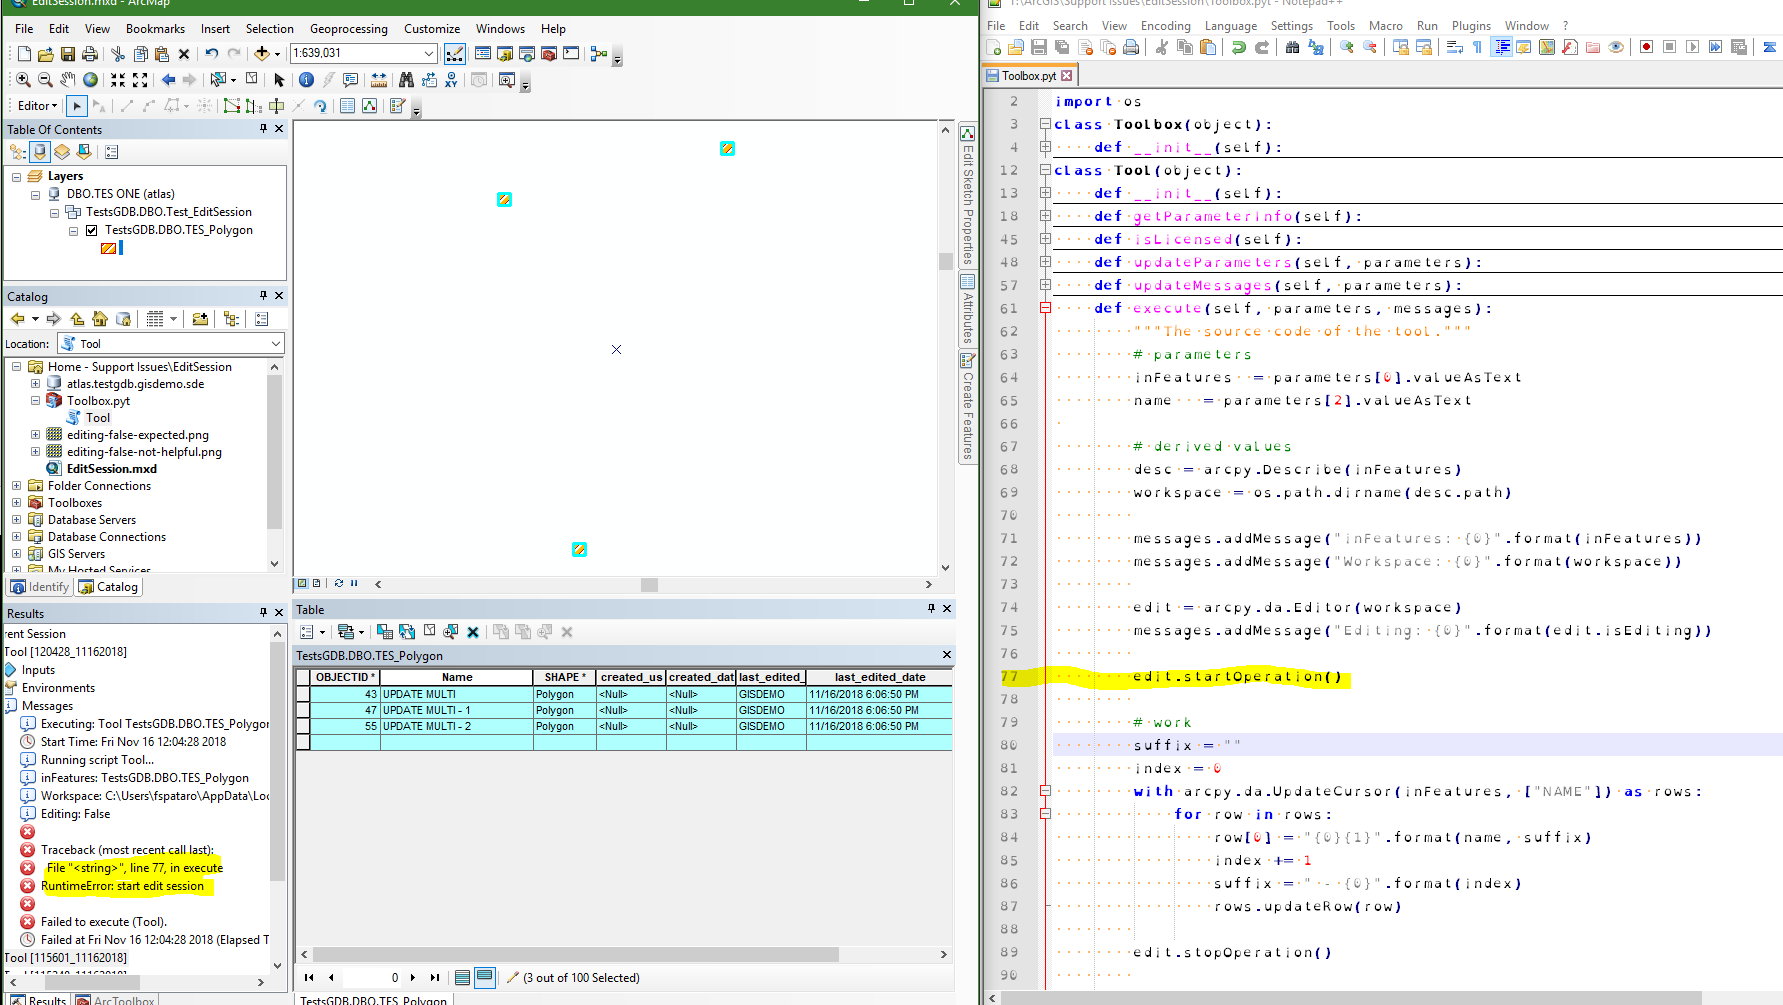
Task: Click the Add Data button in ArcMap
Action: (x=262, y=53)
